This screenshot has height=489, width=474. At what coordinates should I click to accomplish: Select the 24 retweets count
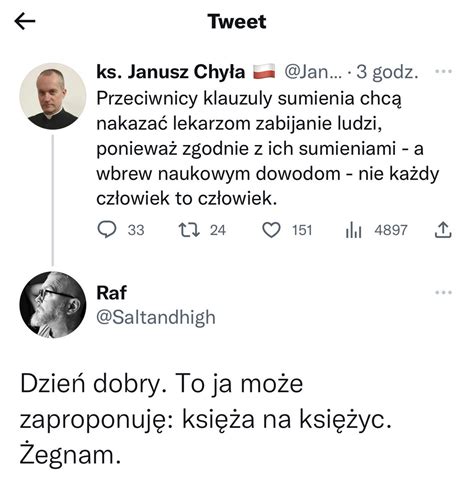[218, 230]
